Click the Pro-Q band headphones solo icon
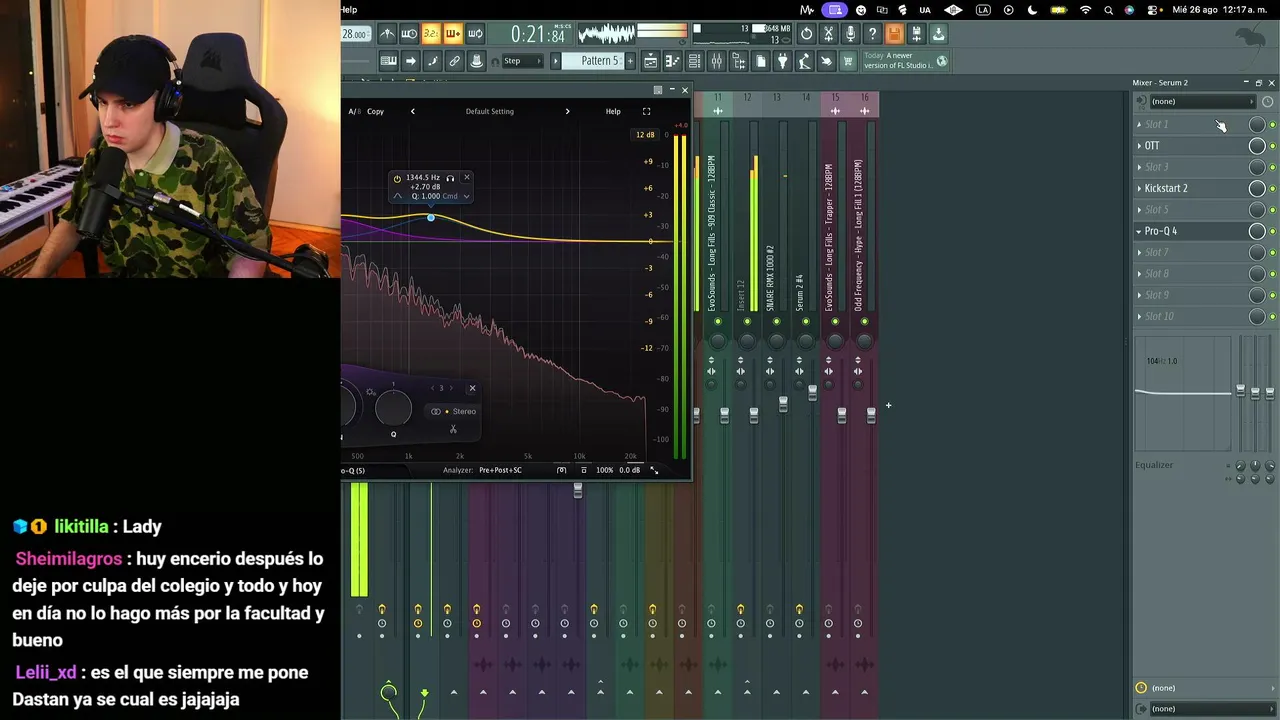The width and height of the screenshot is (1280, 720). 450,178
